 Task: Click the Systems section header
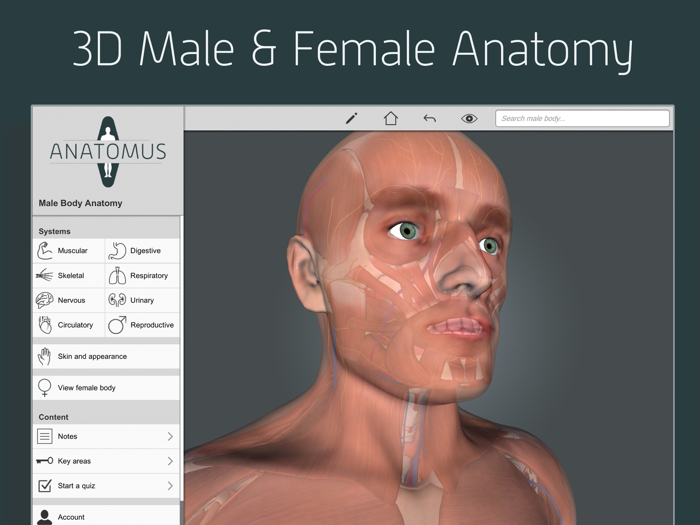point(54,231)
